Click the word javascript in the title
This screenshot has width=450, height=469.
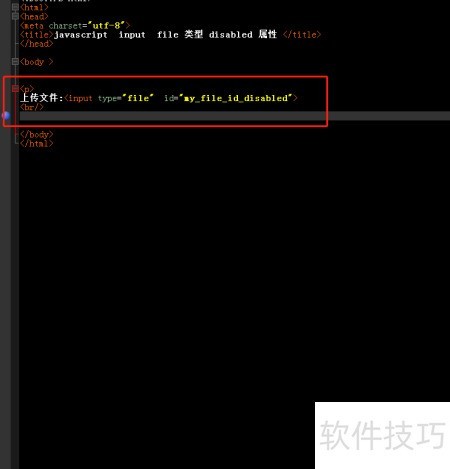point(81,35)
